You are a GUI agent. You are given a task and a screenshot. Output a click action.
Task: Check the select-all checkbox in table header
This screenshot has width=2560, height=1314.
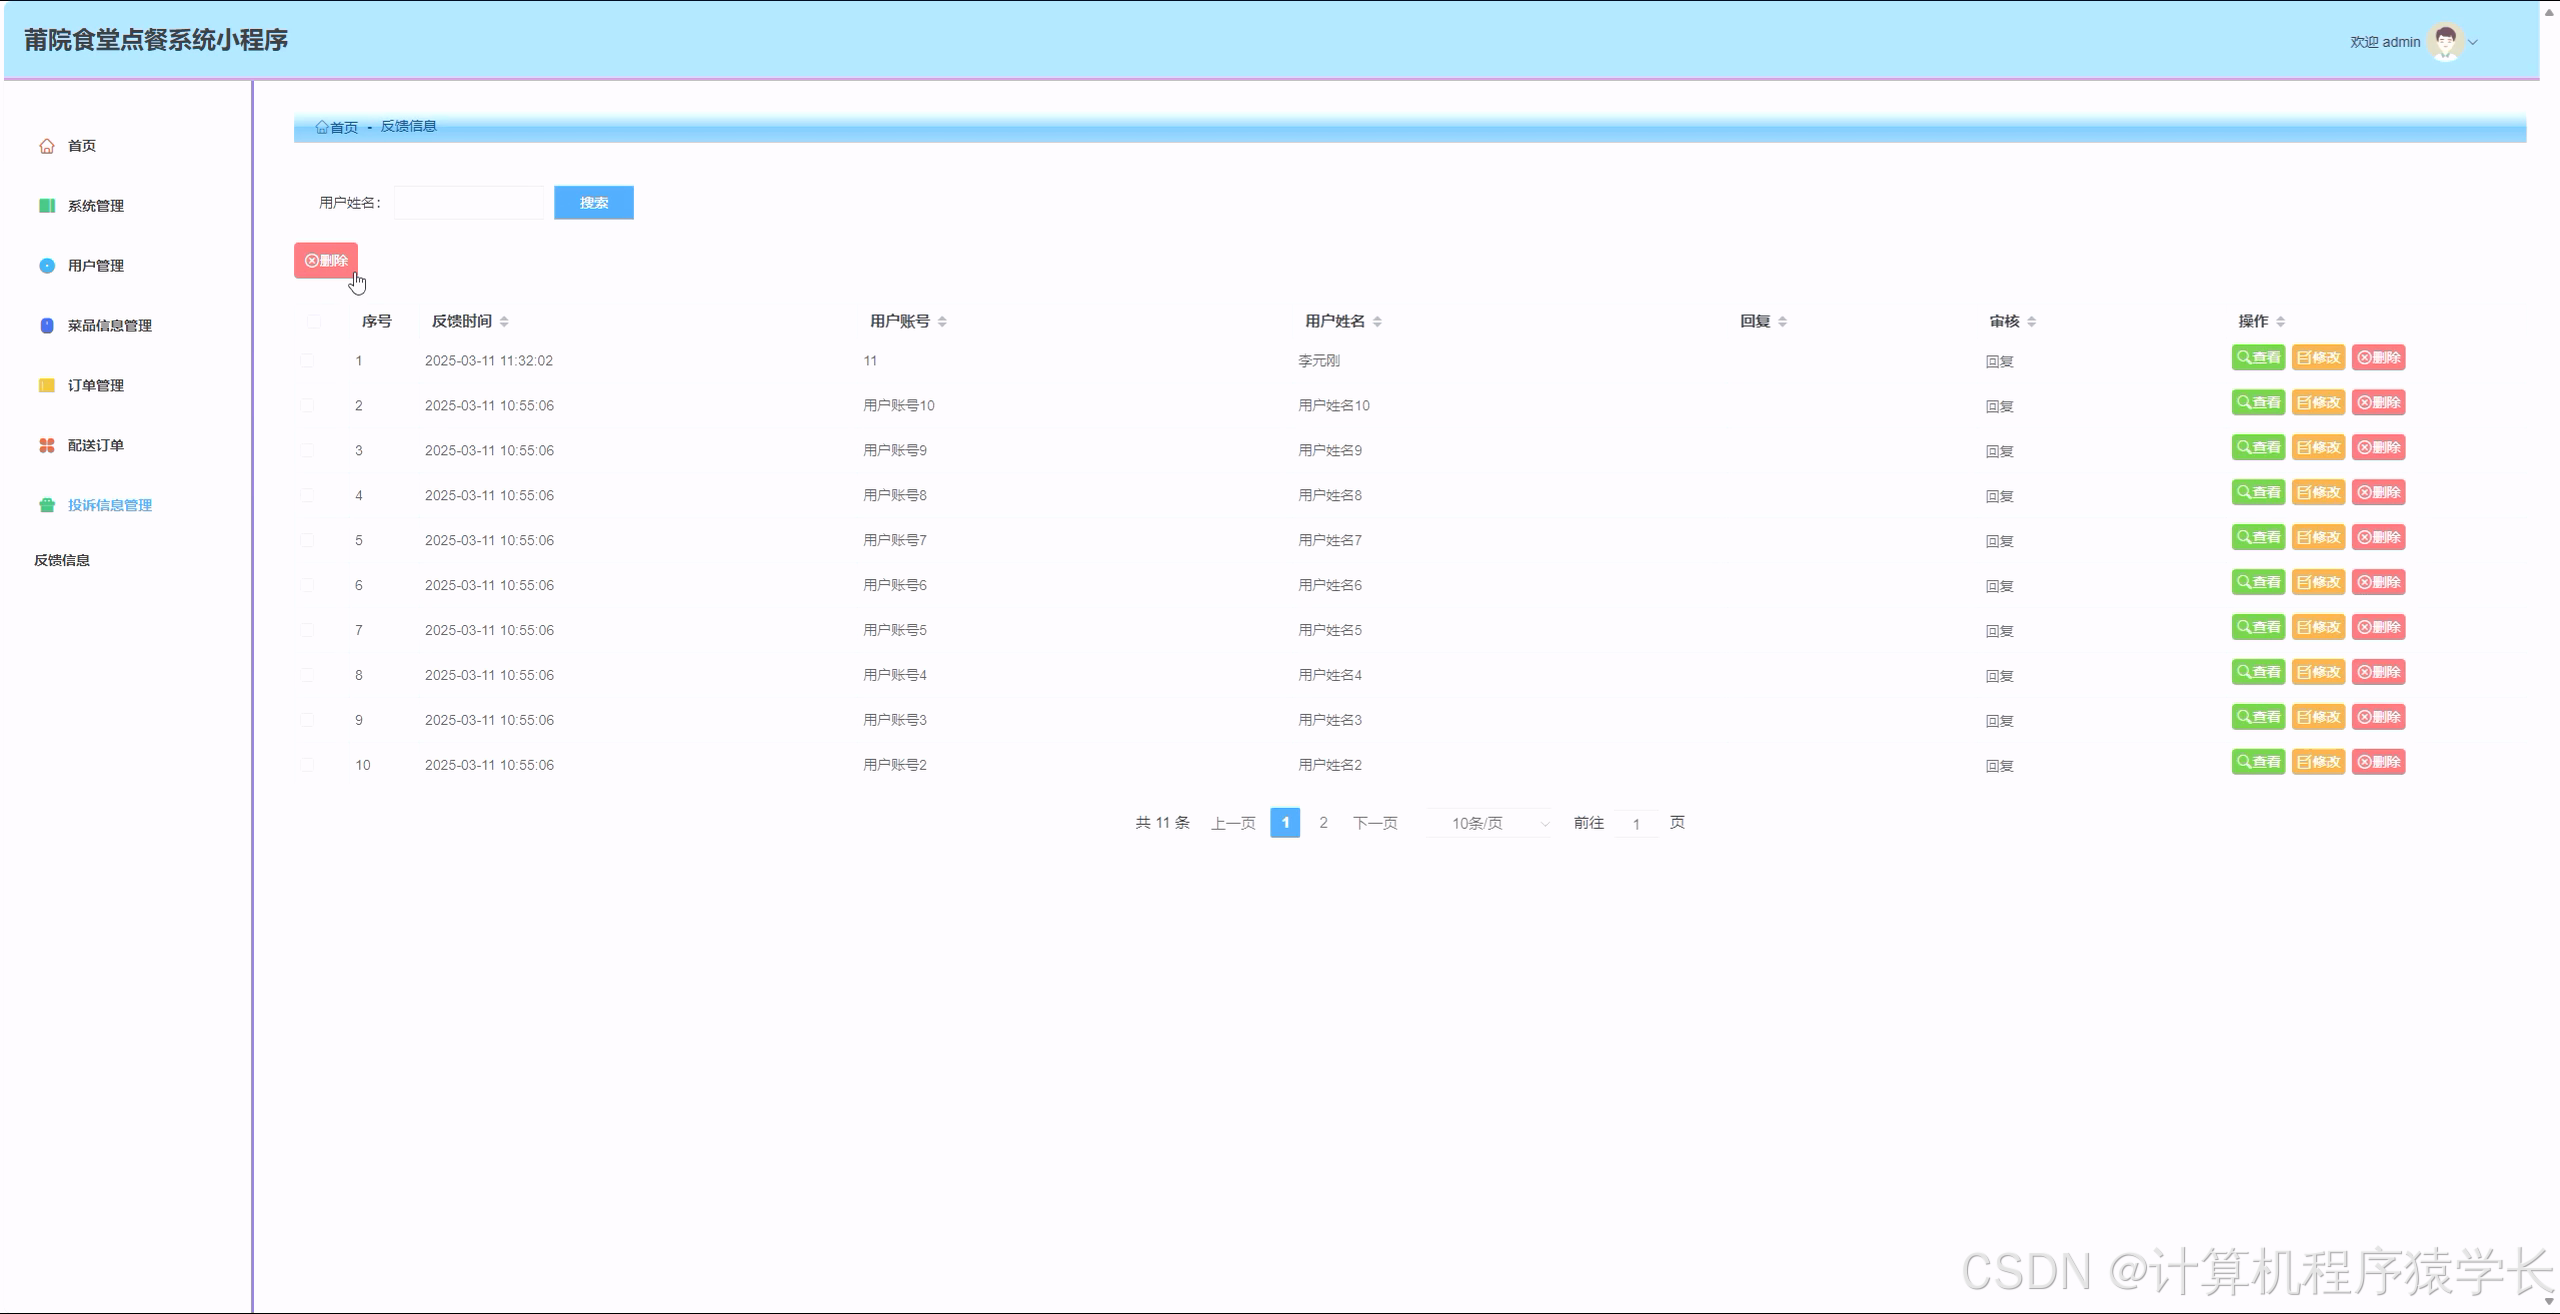pos(313,321)
